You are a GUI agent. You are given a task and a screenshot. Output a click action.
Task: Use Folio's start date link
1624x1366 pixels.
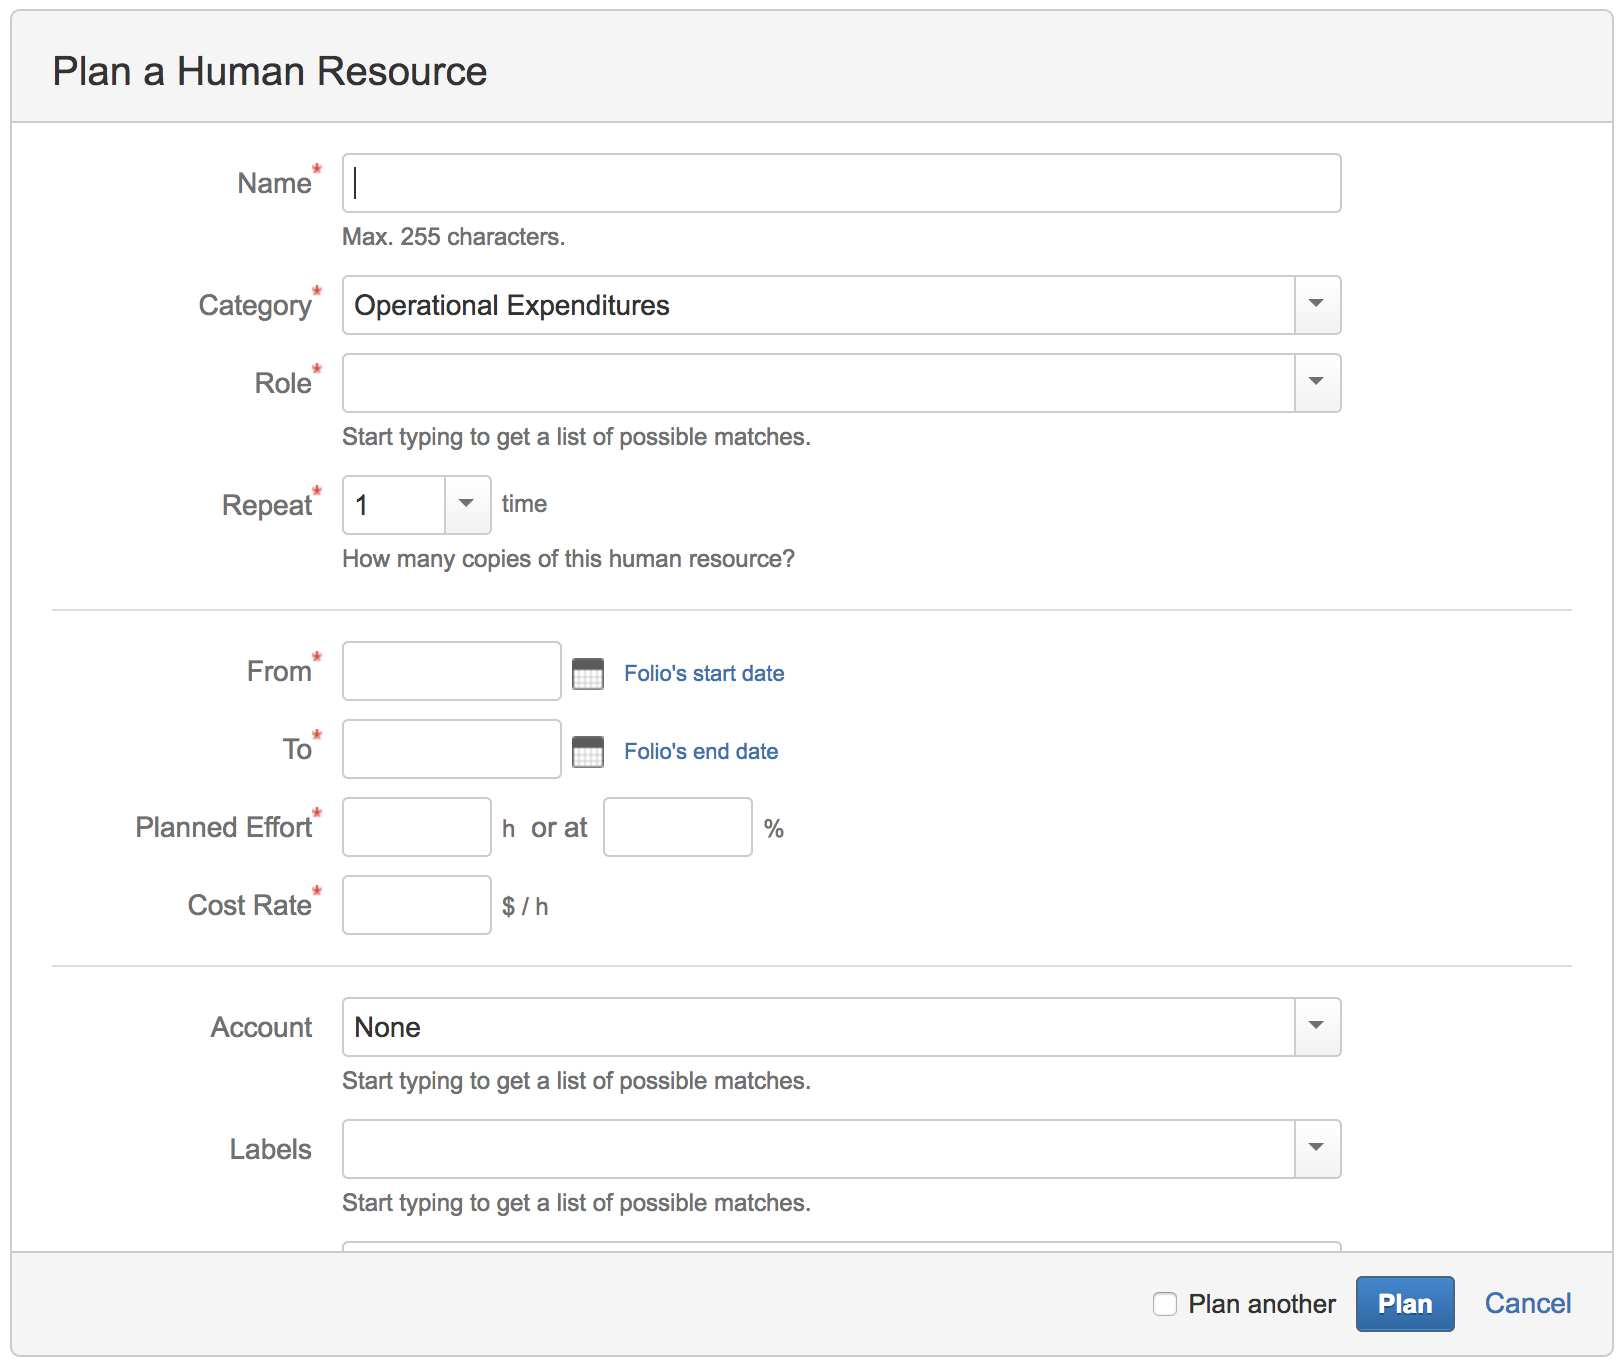(x=704, y=673)
